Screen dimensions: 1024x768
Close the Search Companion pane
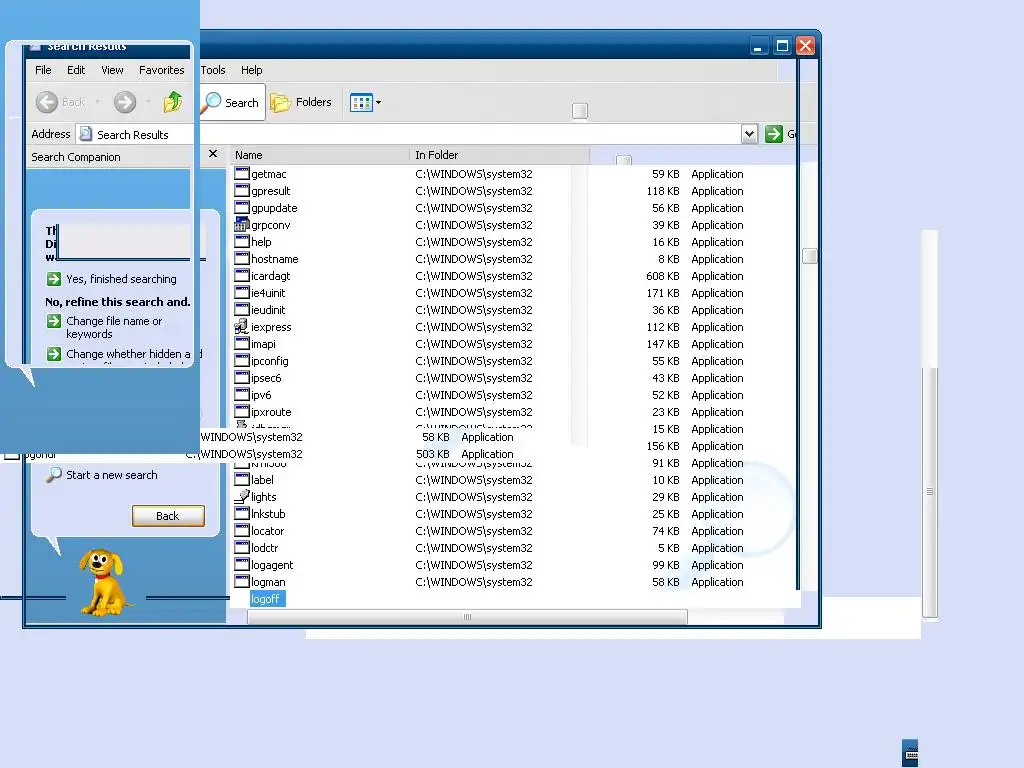coord(213,154)
